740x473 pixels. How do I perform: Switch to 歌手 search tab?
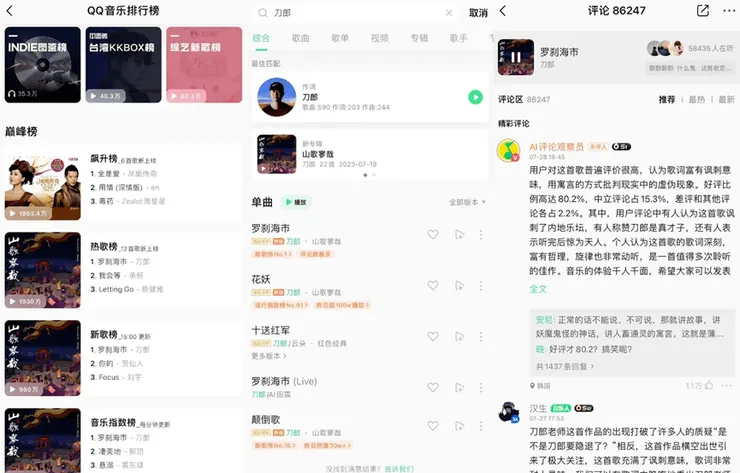(x=458, y=38)
